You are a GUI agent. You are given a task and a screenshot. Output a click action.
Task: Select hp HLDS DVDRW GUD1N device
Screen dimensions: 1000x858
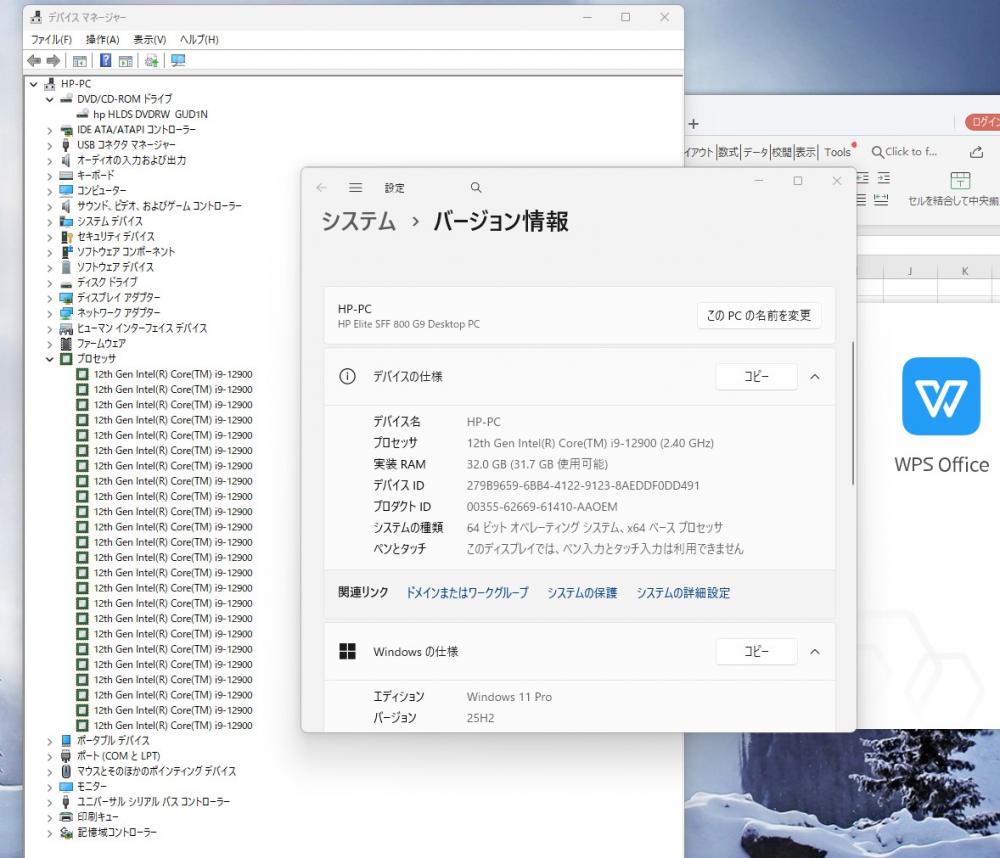pyautogui.click(x=150, y=114)
